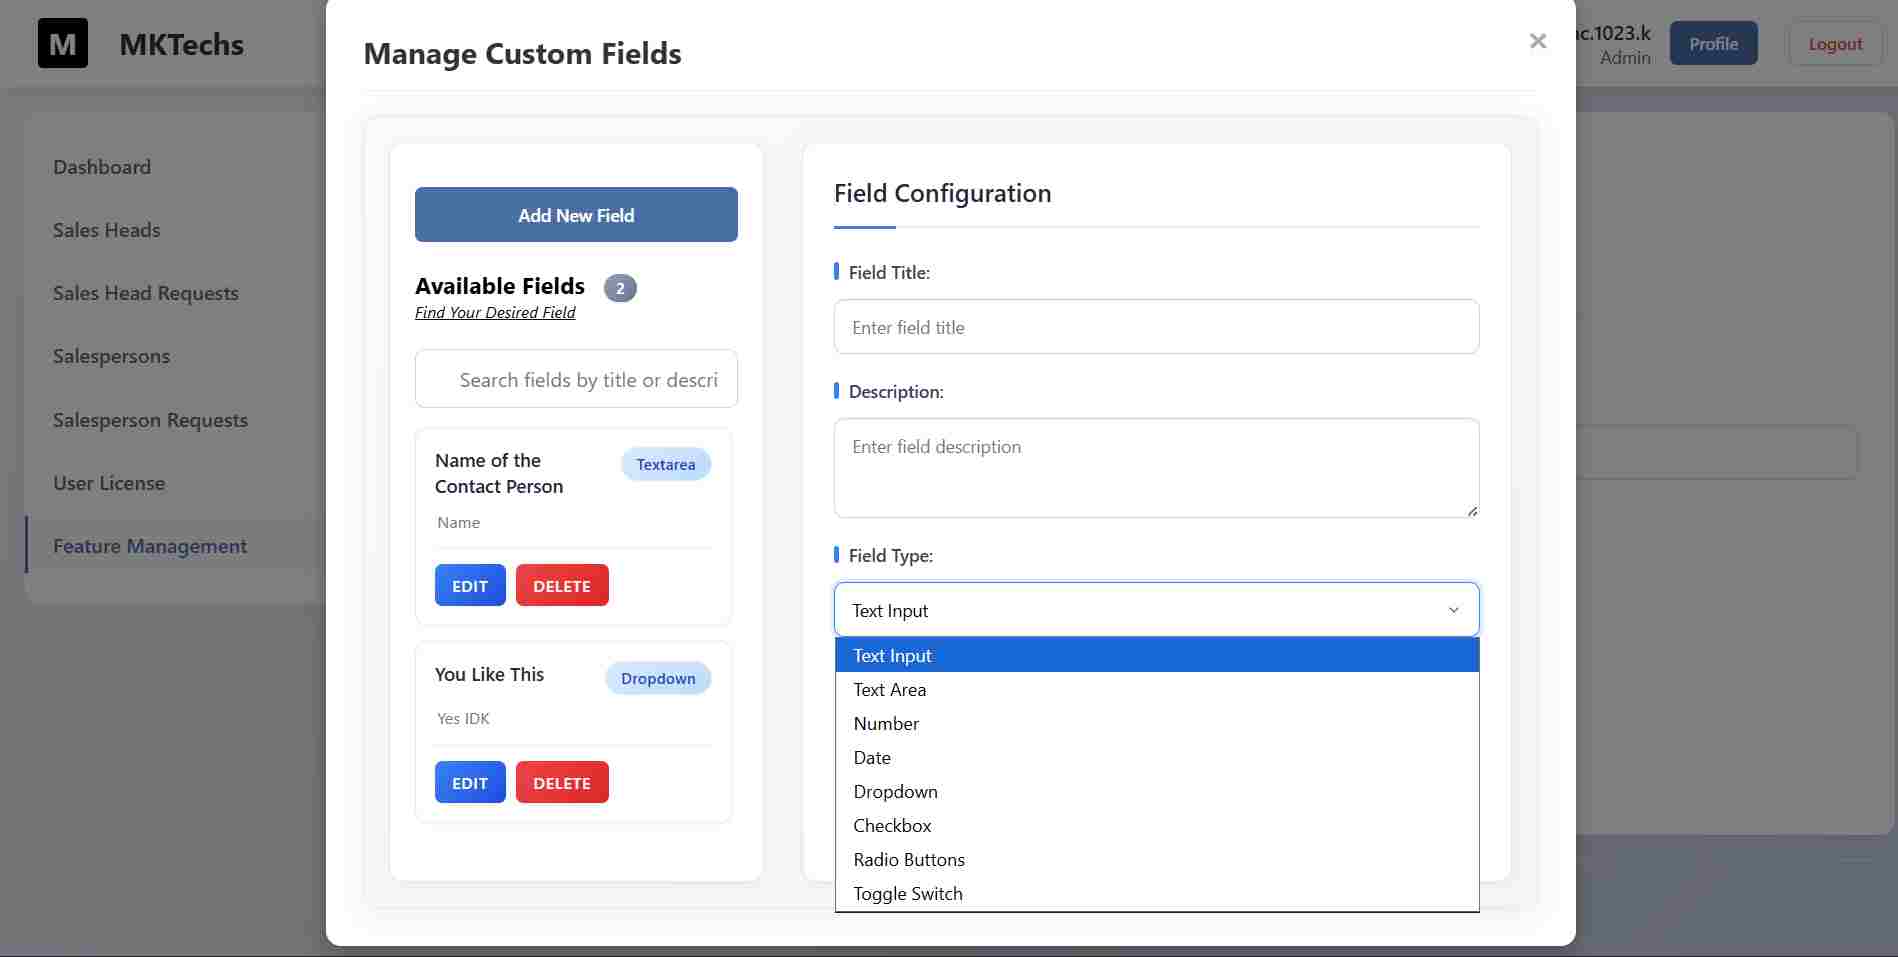The height and width of the screenshot is (957, 1898).
Task: Close the Manage Custom Fields dialog
Action: coord(1538,41)
